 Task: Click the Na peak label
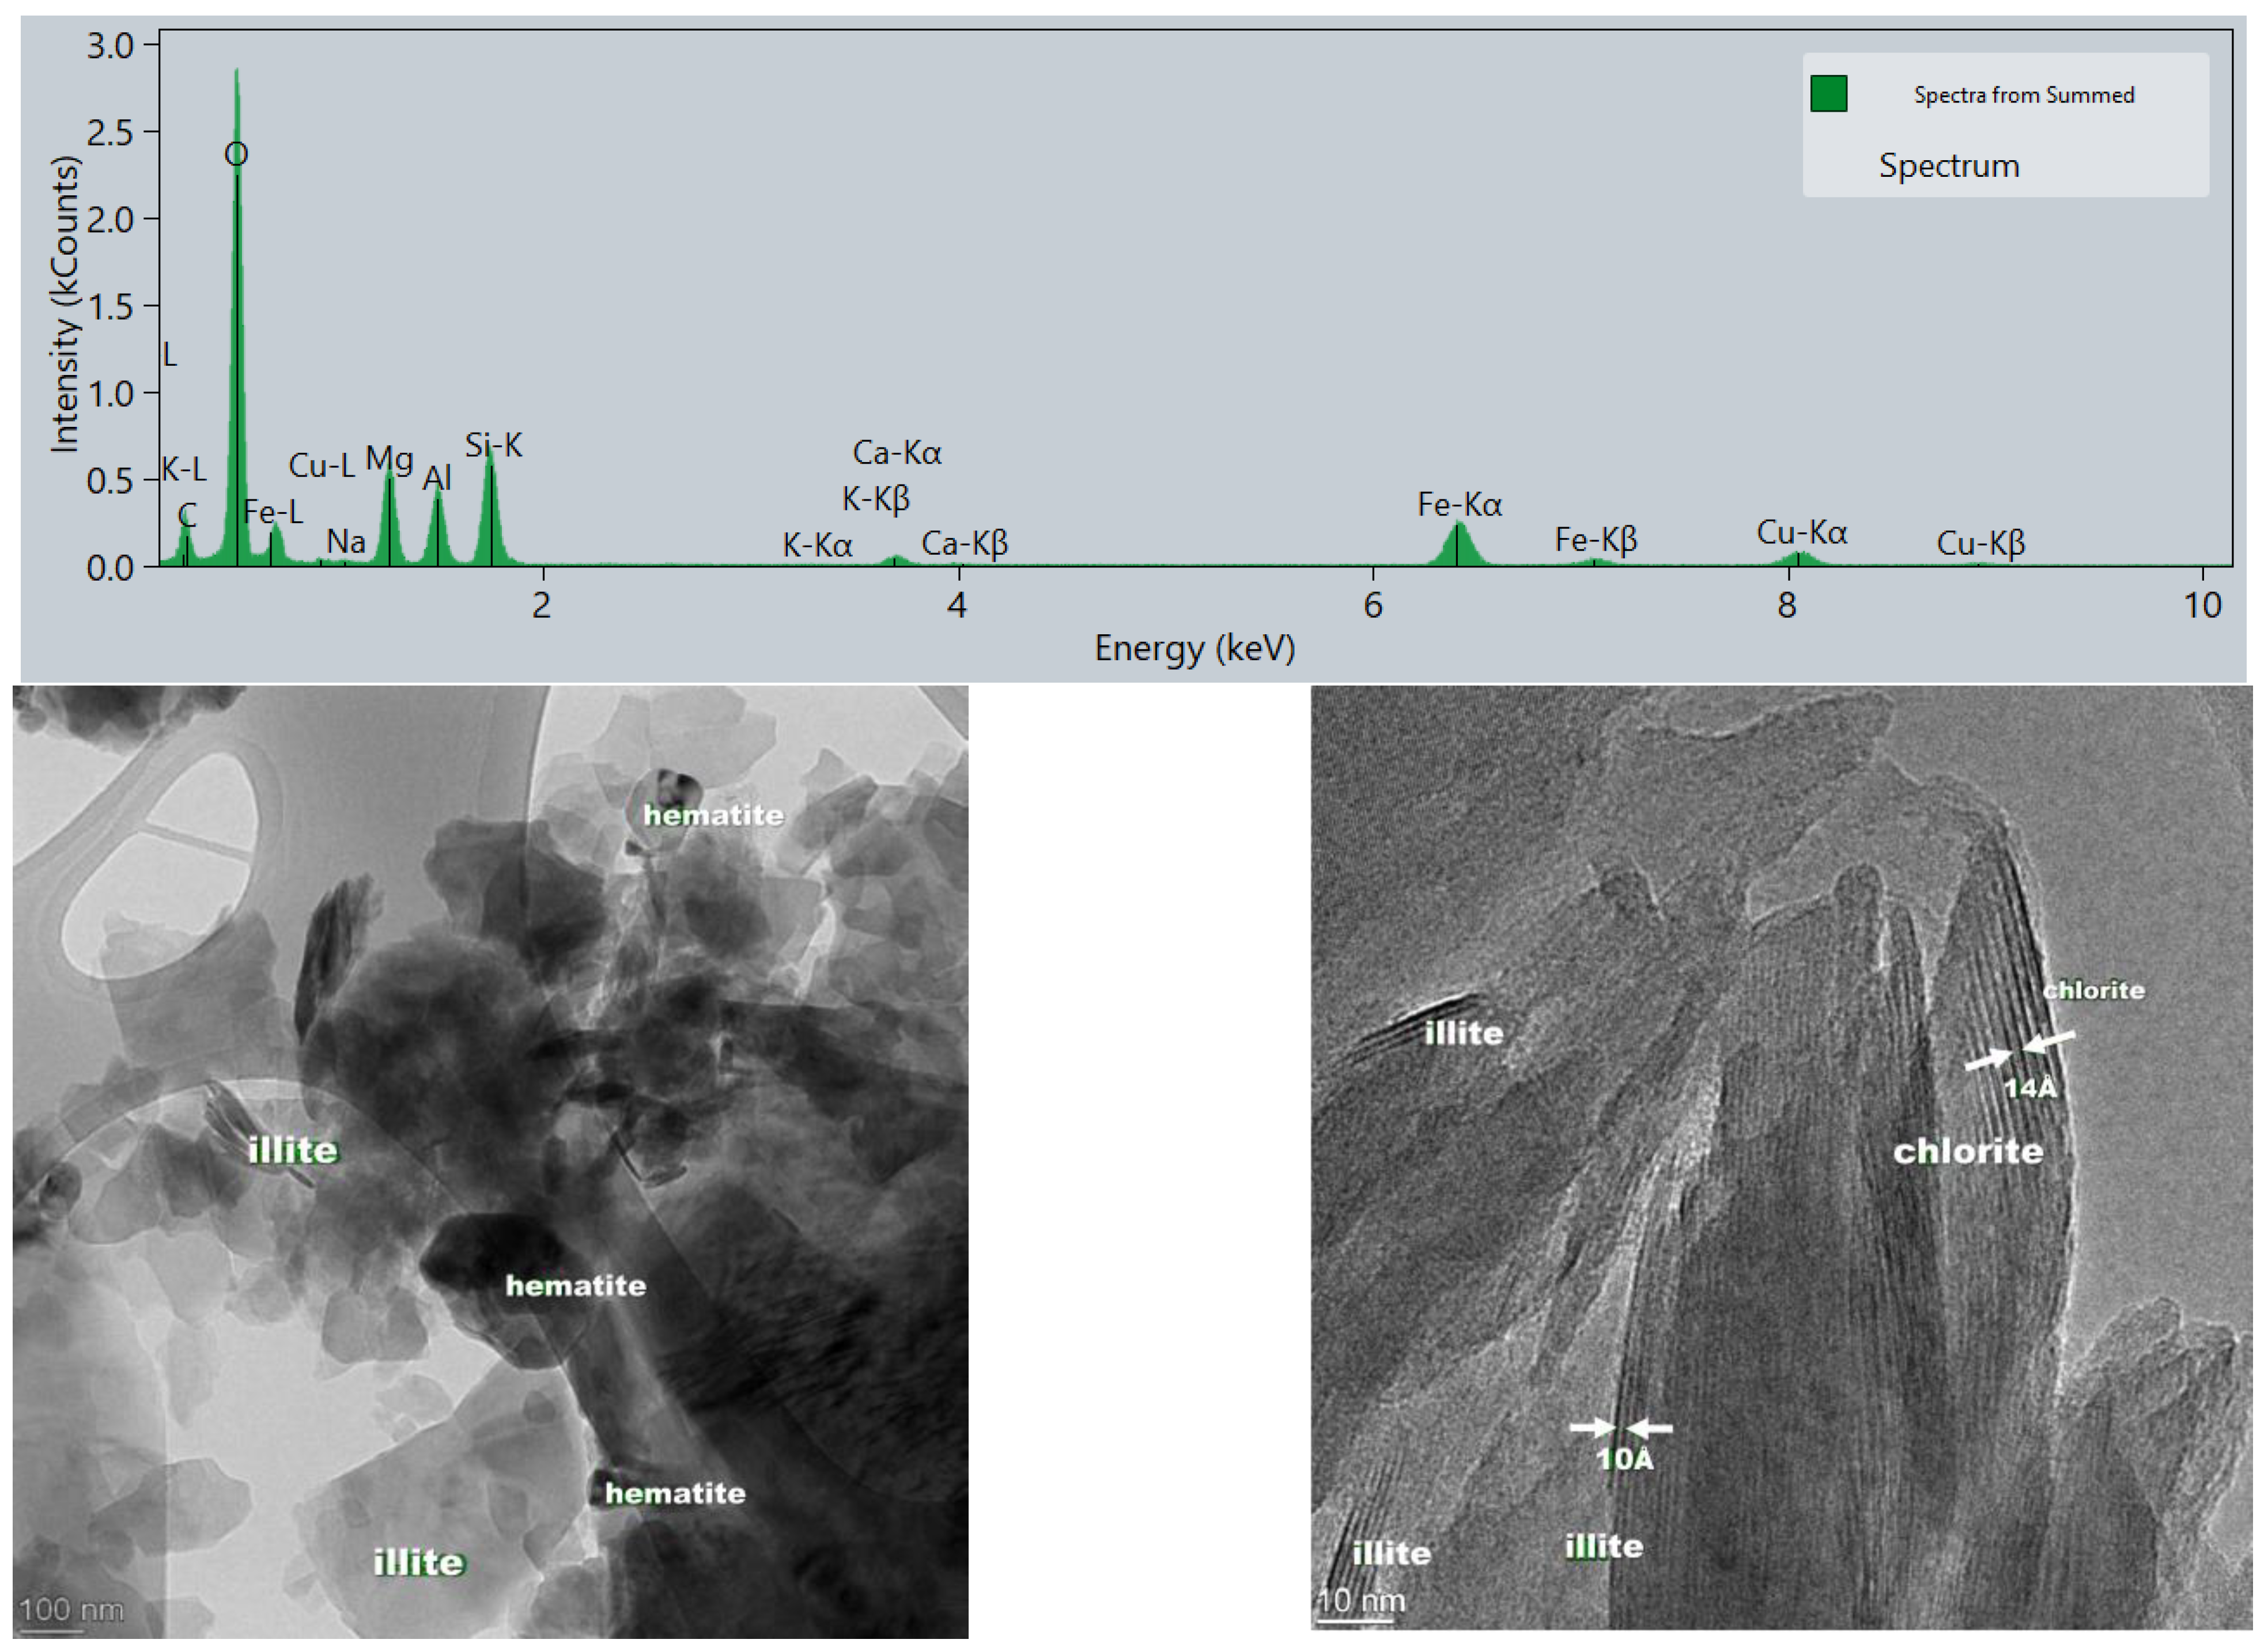[346, 542]
